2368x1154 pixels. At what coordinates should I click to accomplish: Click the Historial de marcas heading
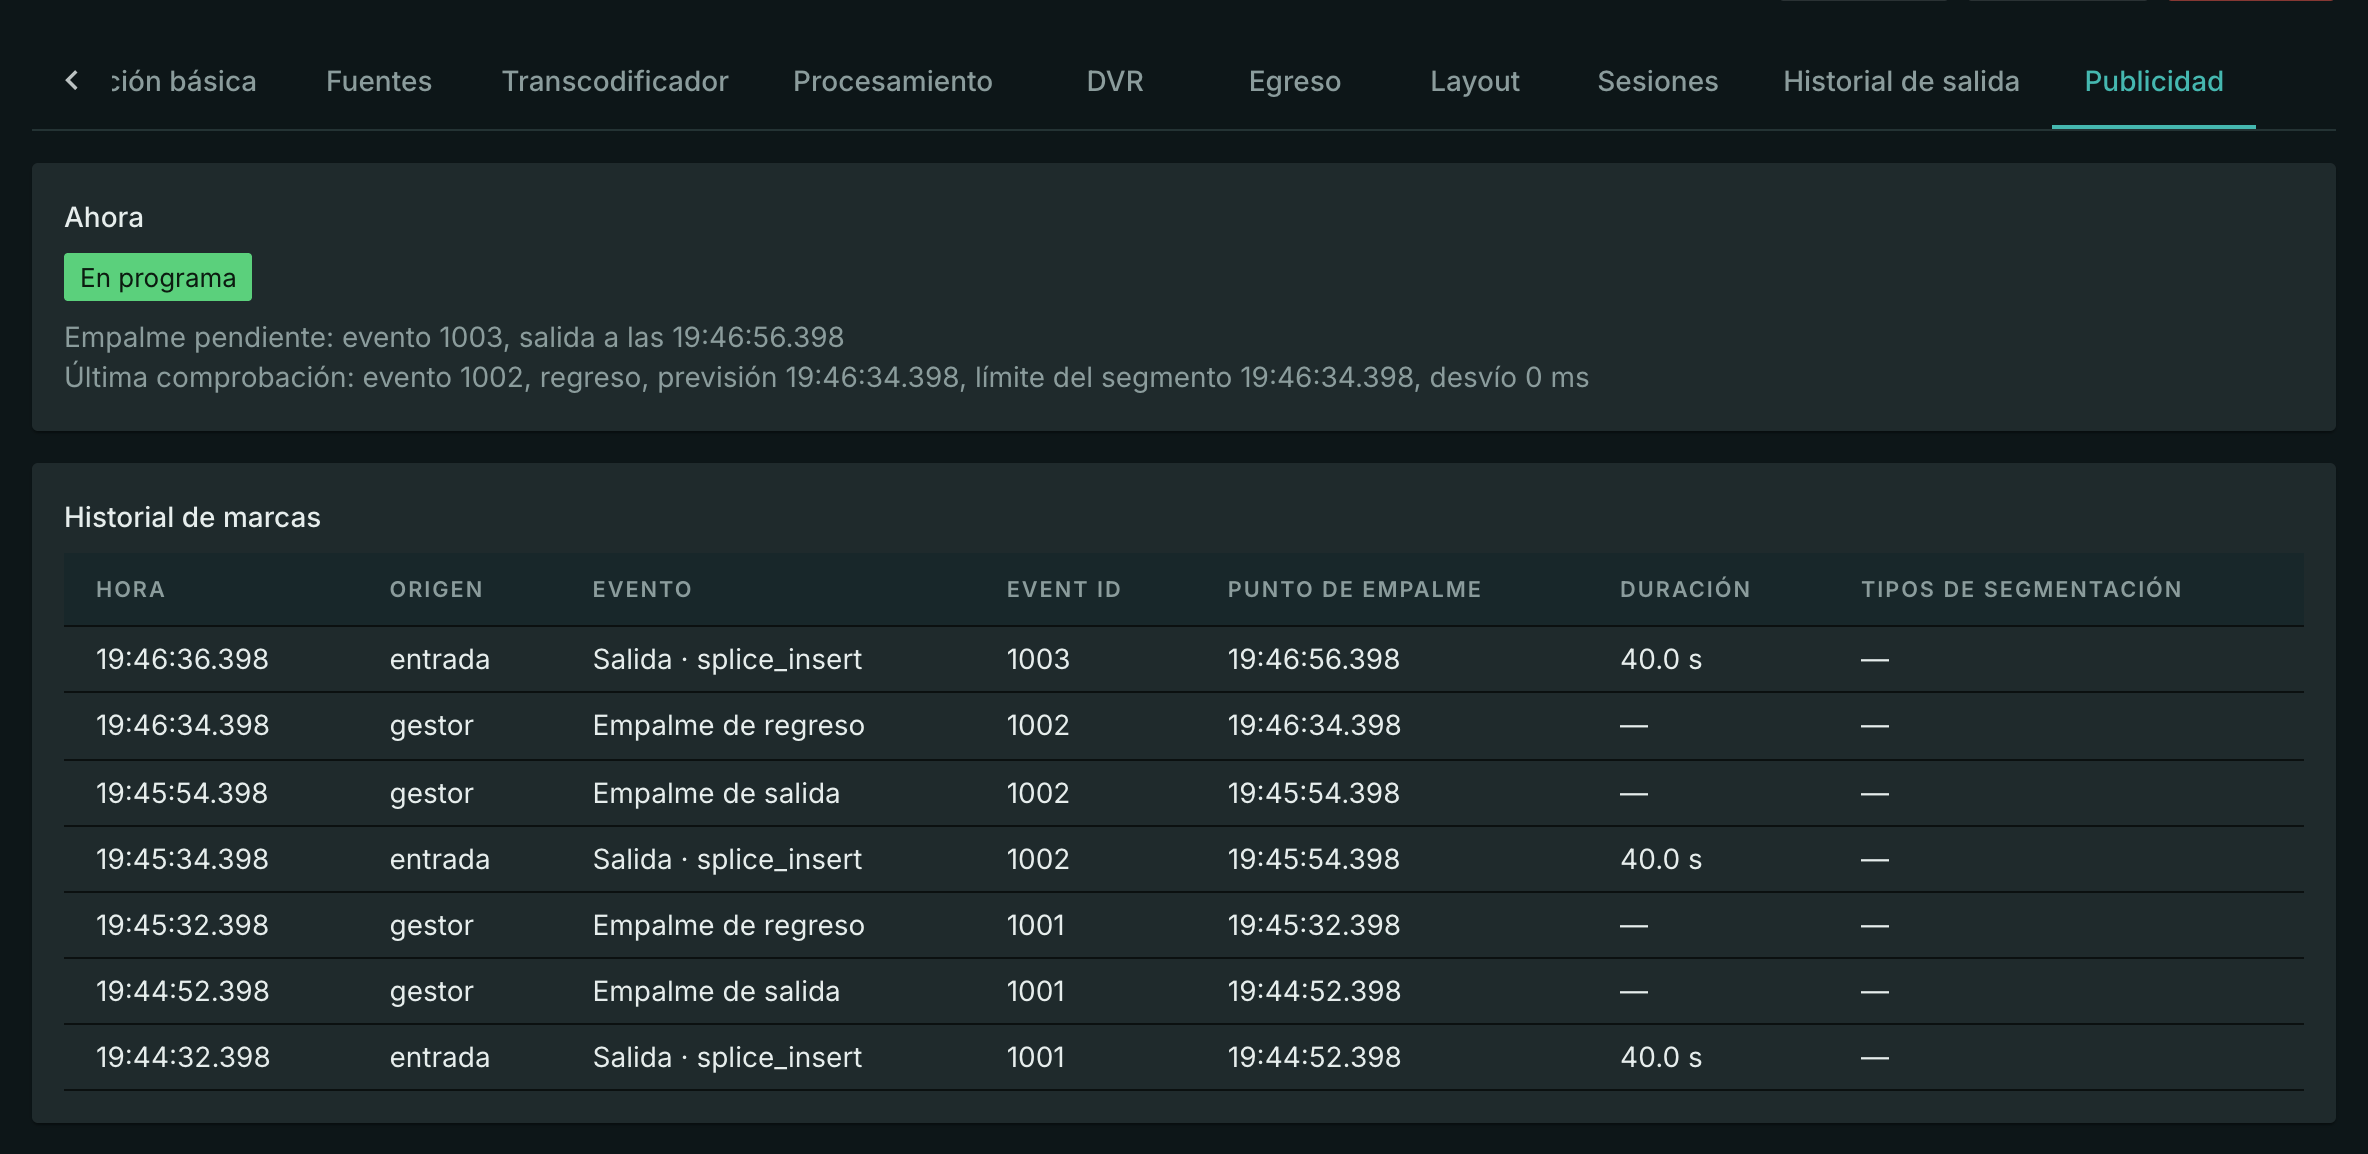193,517
